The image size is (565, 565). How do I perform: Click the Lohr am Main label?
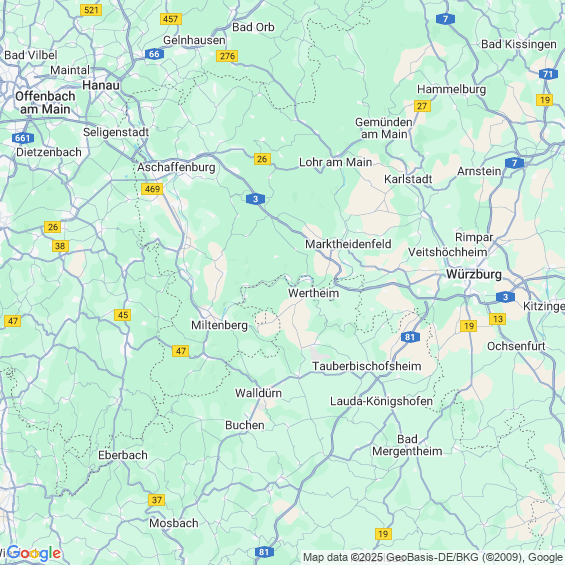(335, 162)
